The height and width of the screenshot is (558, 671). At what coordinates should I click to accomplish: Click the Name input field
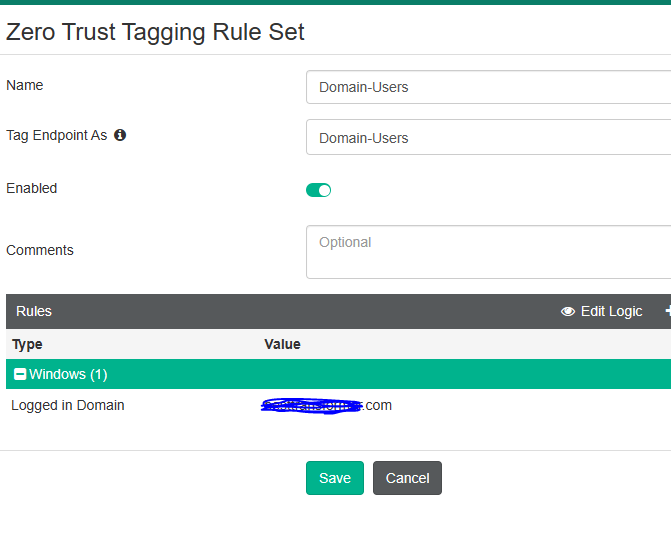488,87
